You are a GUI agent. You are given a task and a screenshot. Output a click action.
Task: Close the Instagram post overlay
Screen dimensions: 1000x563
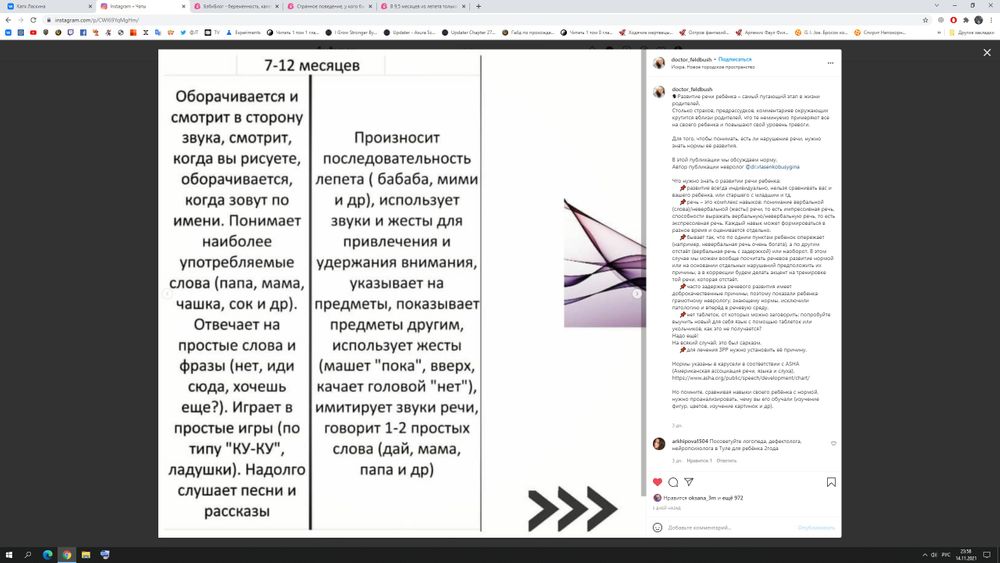tap(987, 52)
